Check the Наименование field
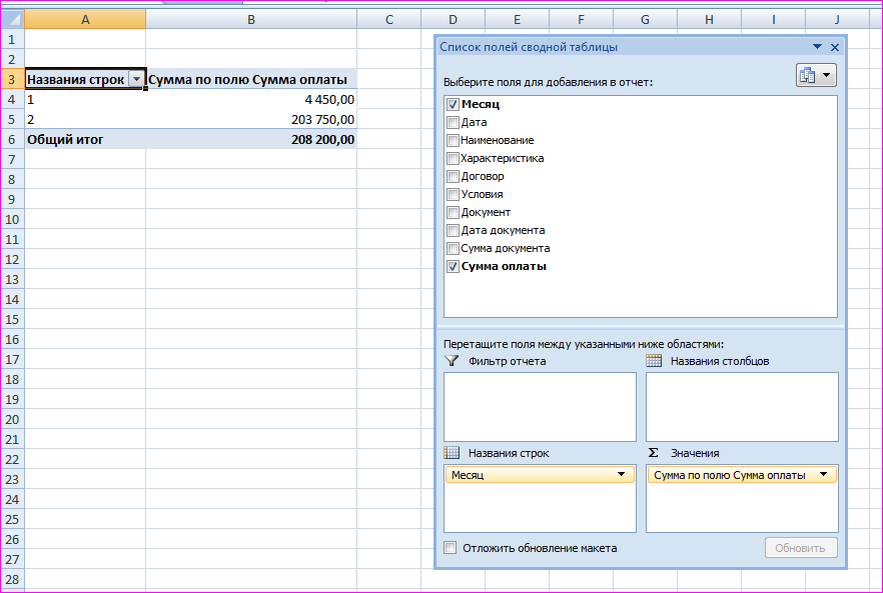Viewport: 883px width, 593px height. [451, 140]
